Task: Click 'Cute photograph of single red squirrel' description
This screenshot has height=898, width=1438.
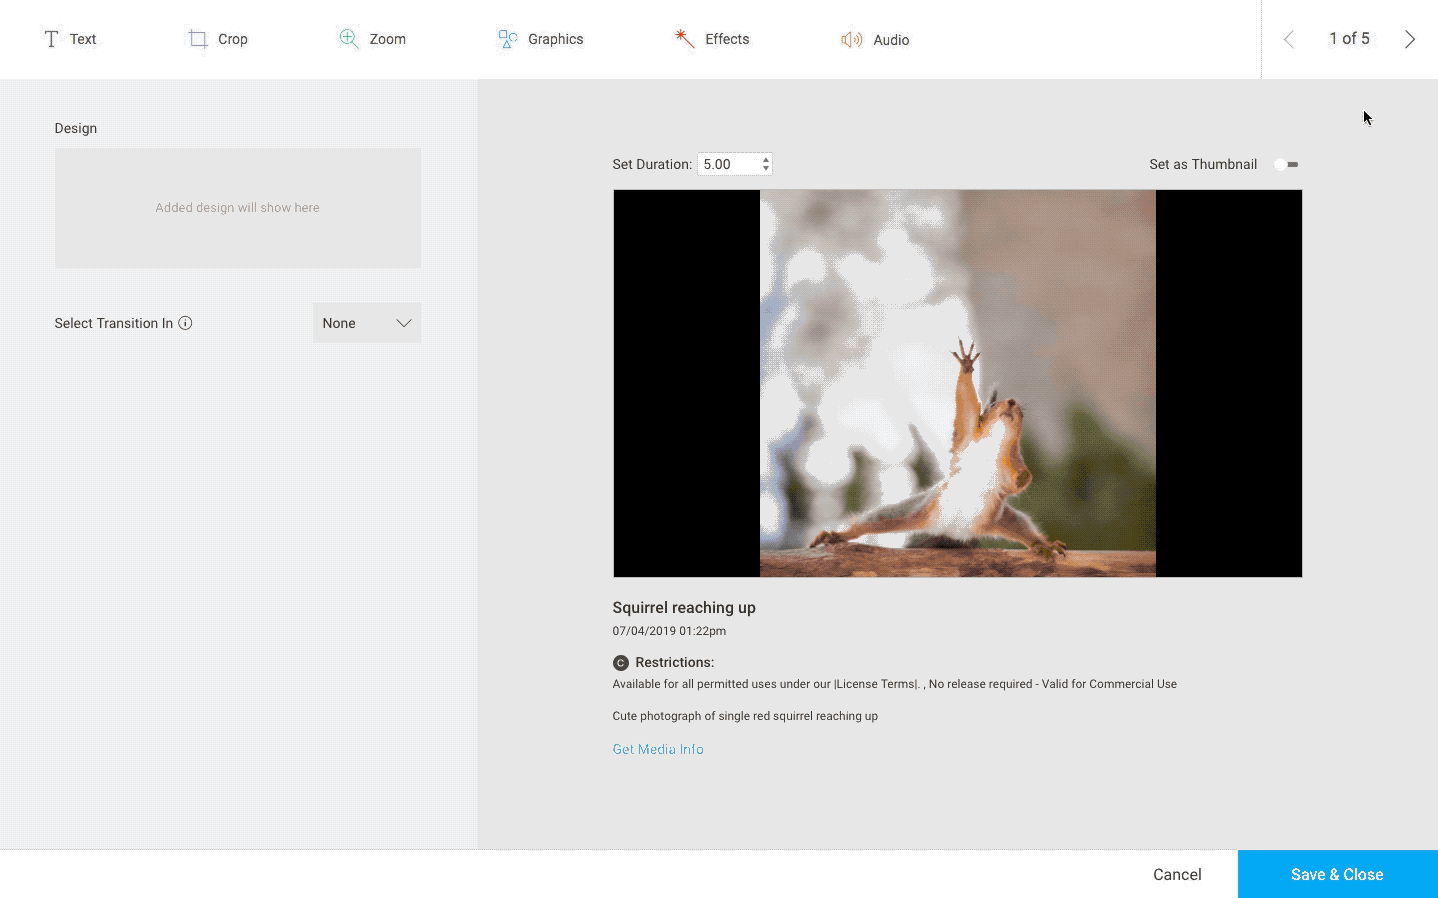Action: (745, 716)
